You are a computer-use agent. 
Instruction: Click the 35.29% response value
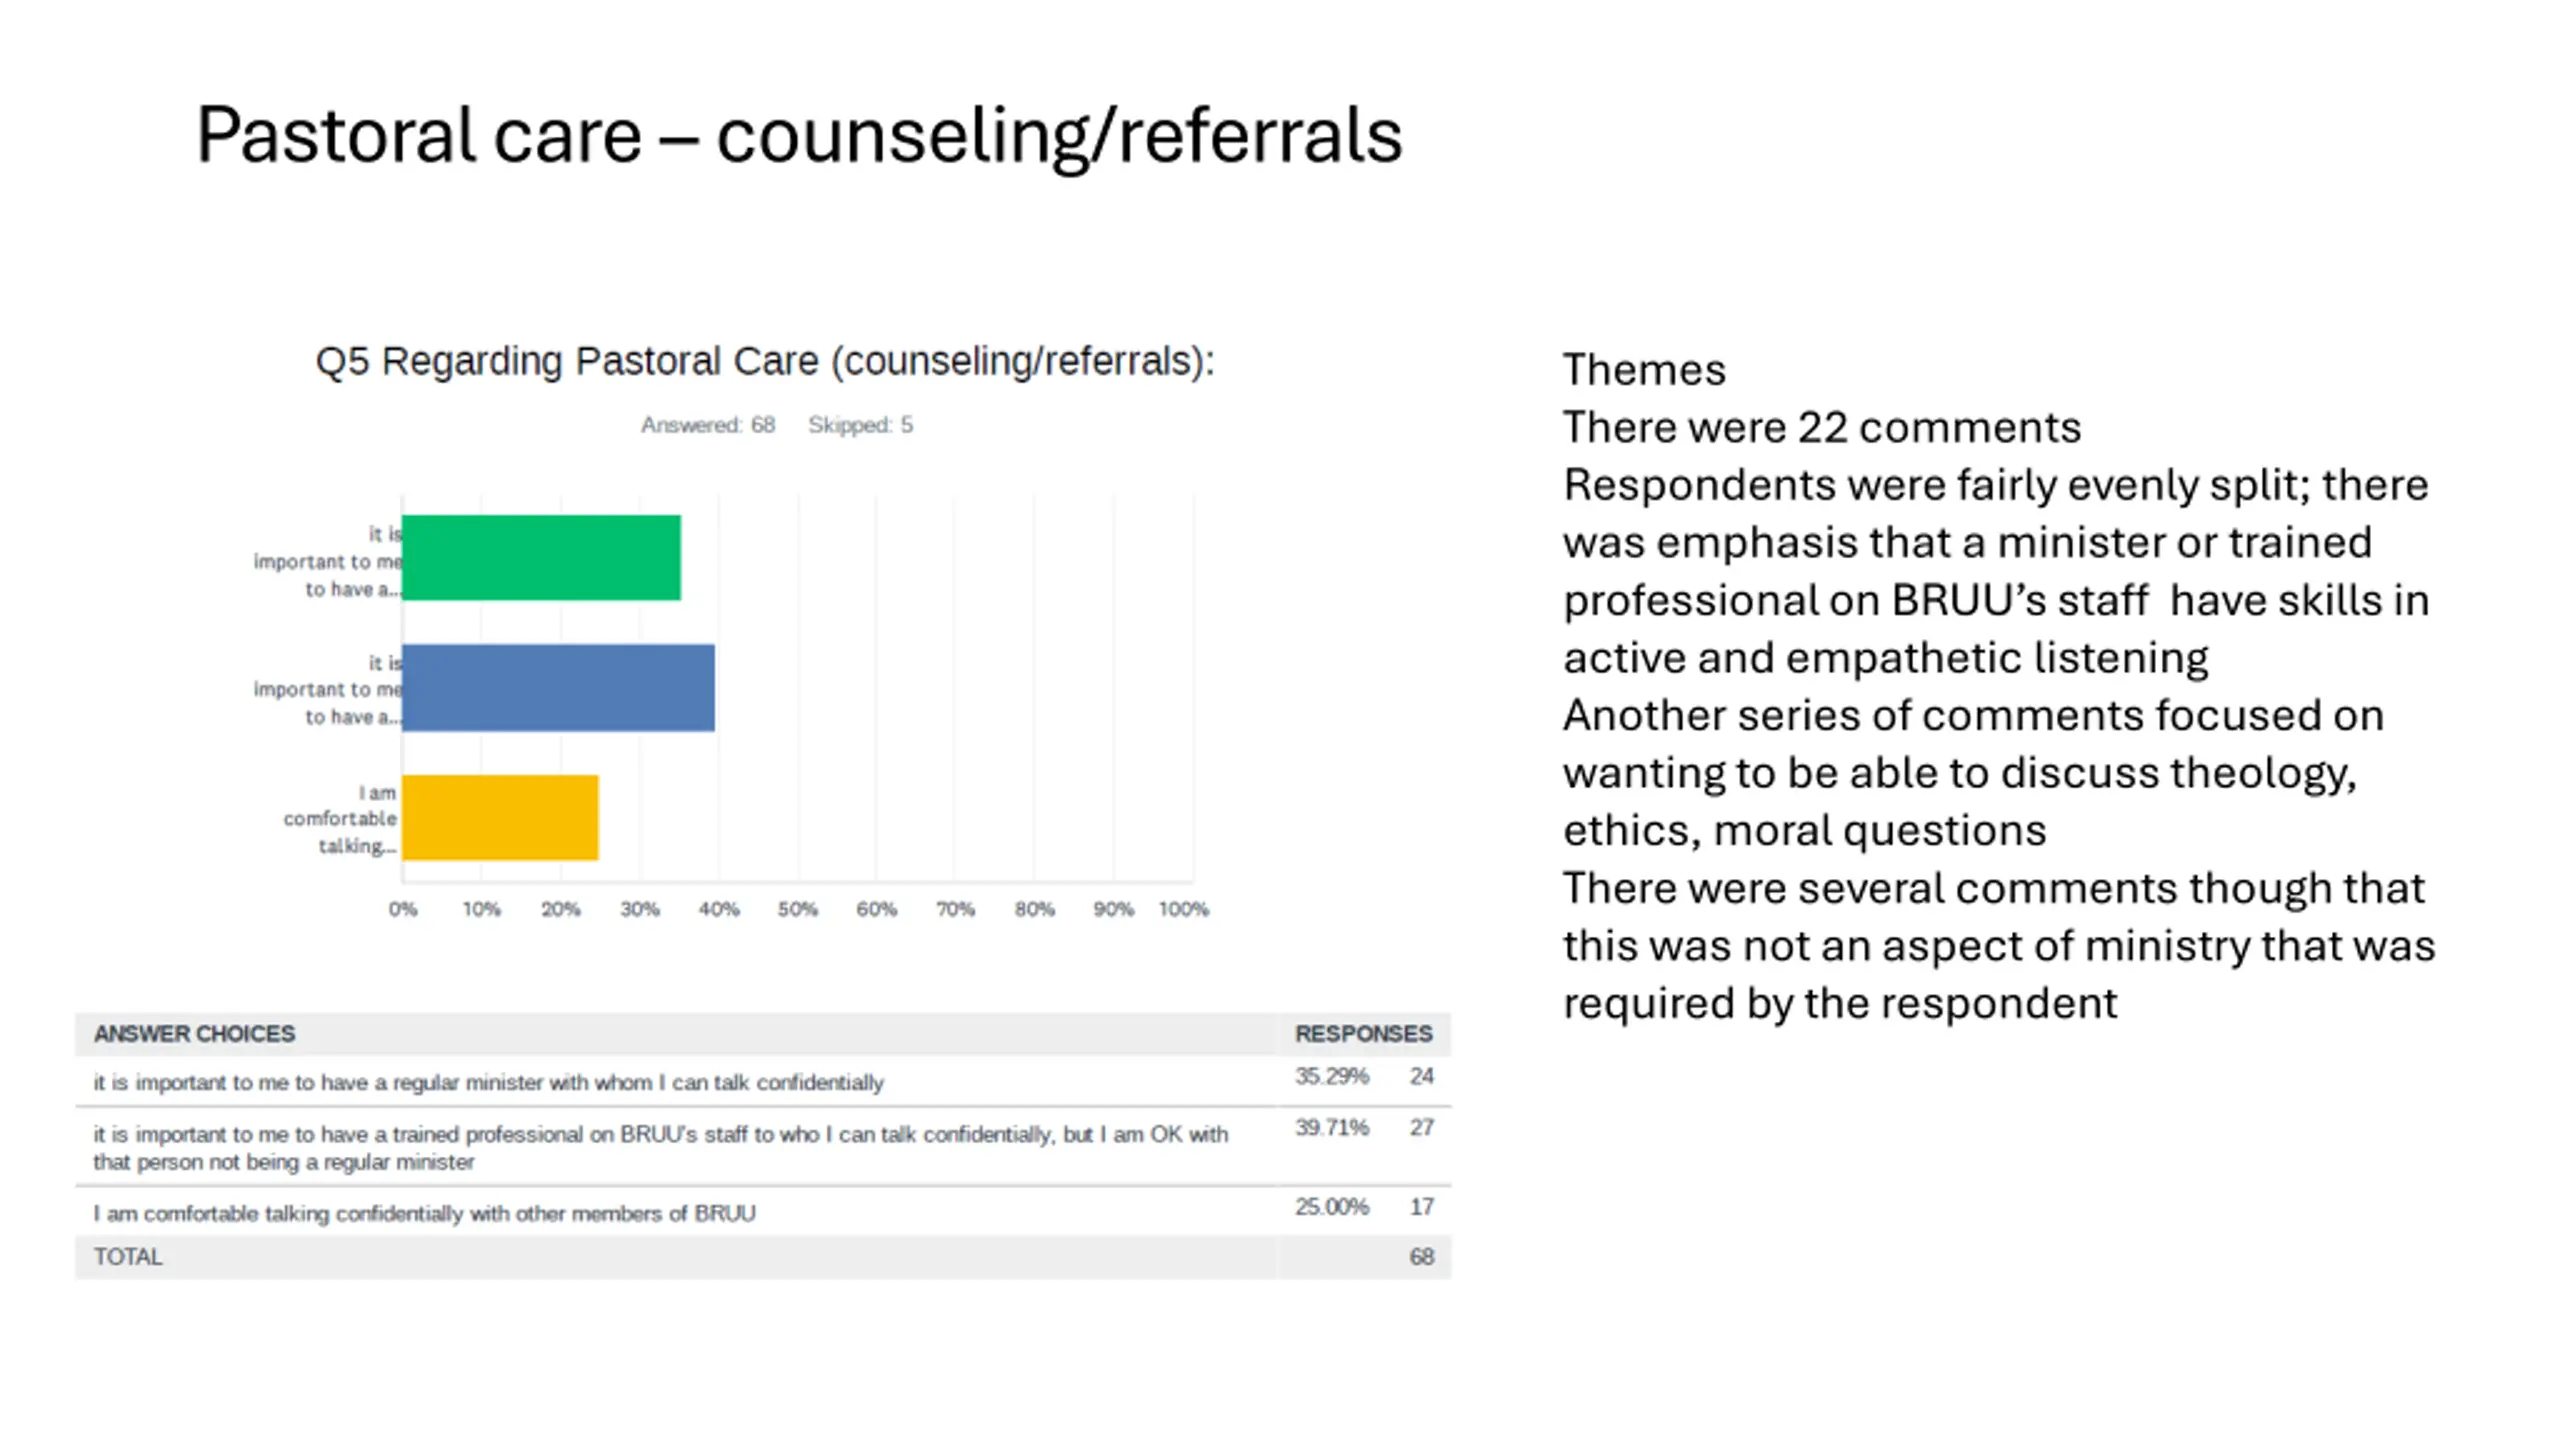pyautogui.click(x=1331, y=1076)
